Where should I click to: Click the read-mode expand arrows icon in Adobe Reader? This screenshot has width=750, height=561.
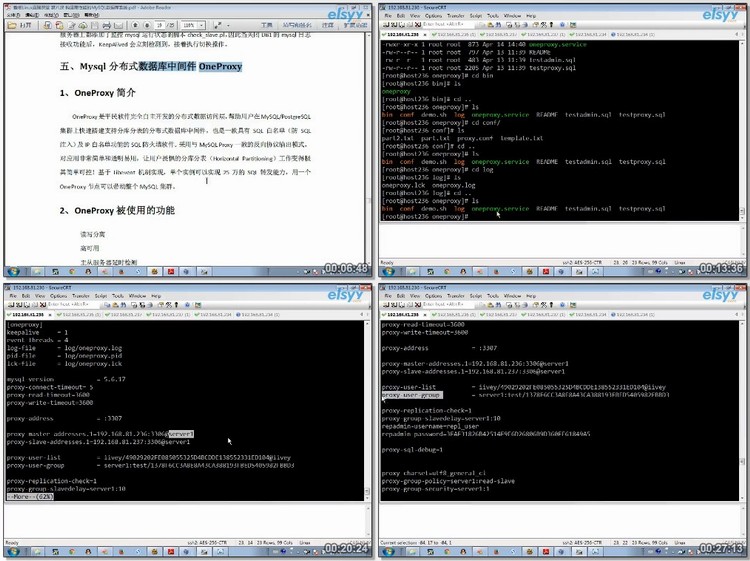coord(218,25)
